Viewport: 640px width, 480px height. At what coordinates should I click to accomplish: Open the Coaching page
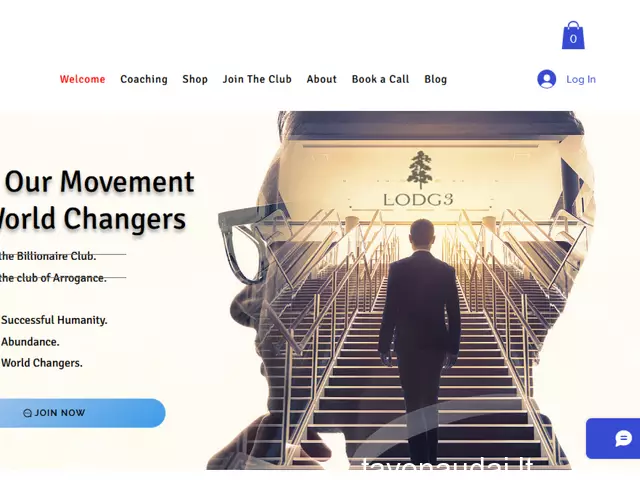144,79
